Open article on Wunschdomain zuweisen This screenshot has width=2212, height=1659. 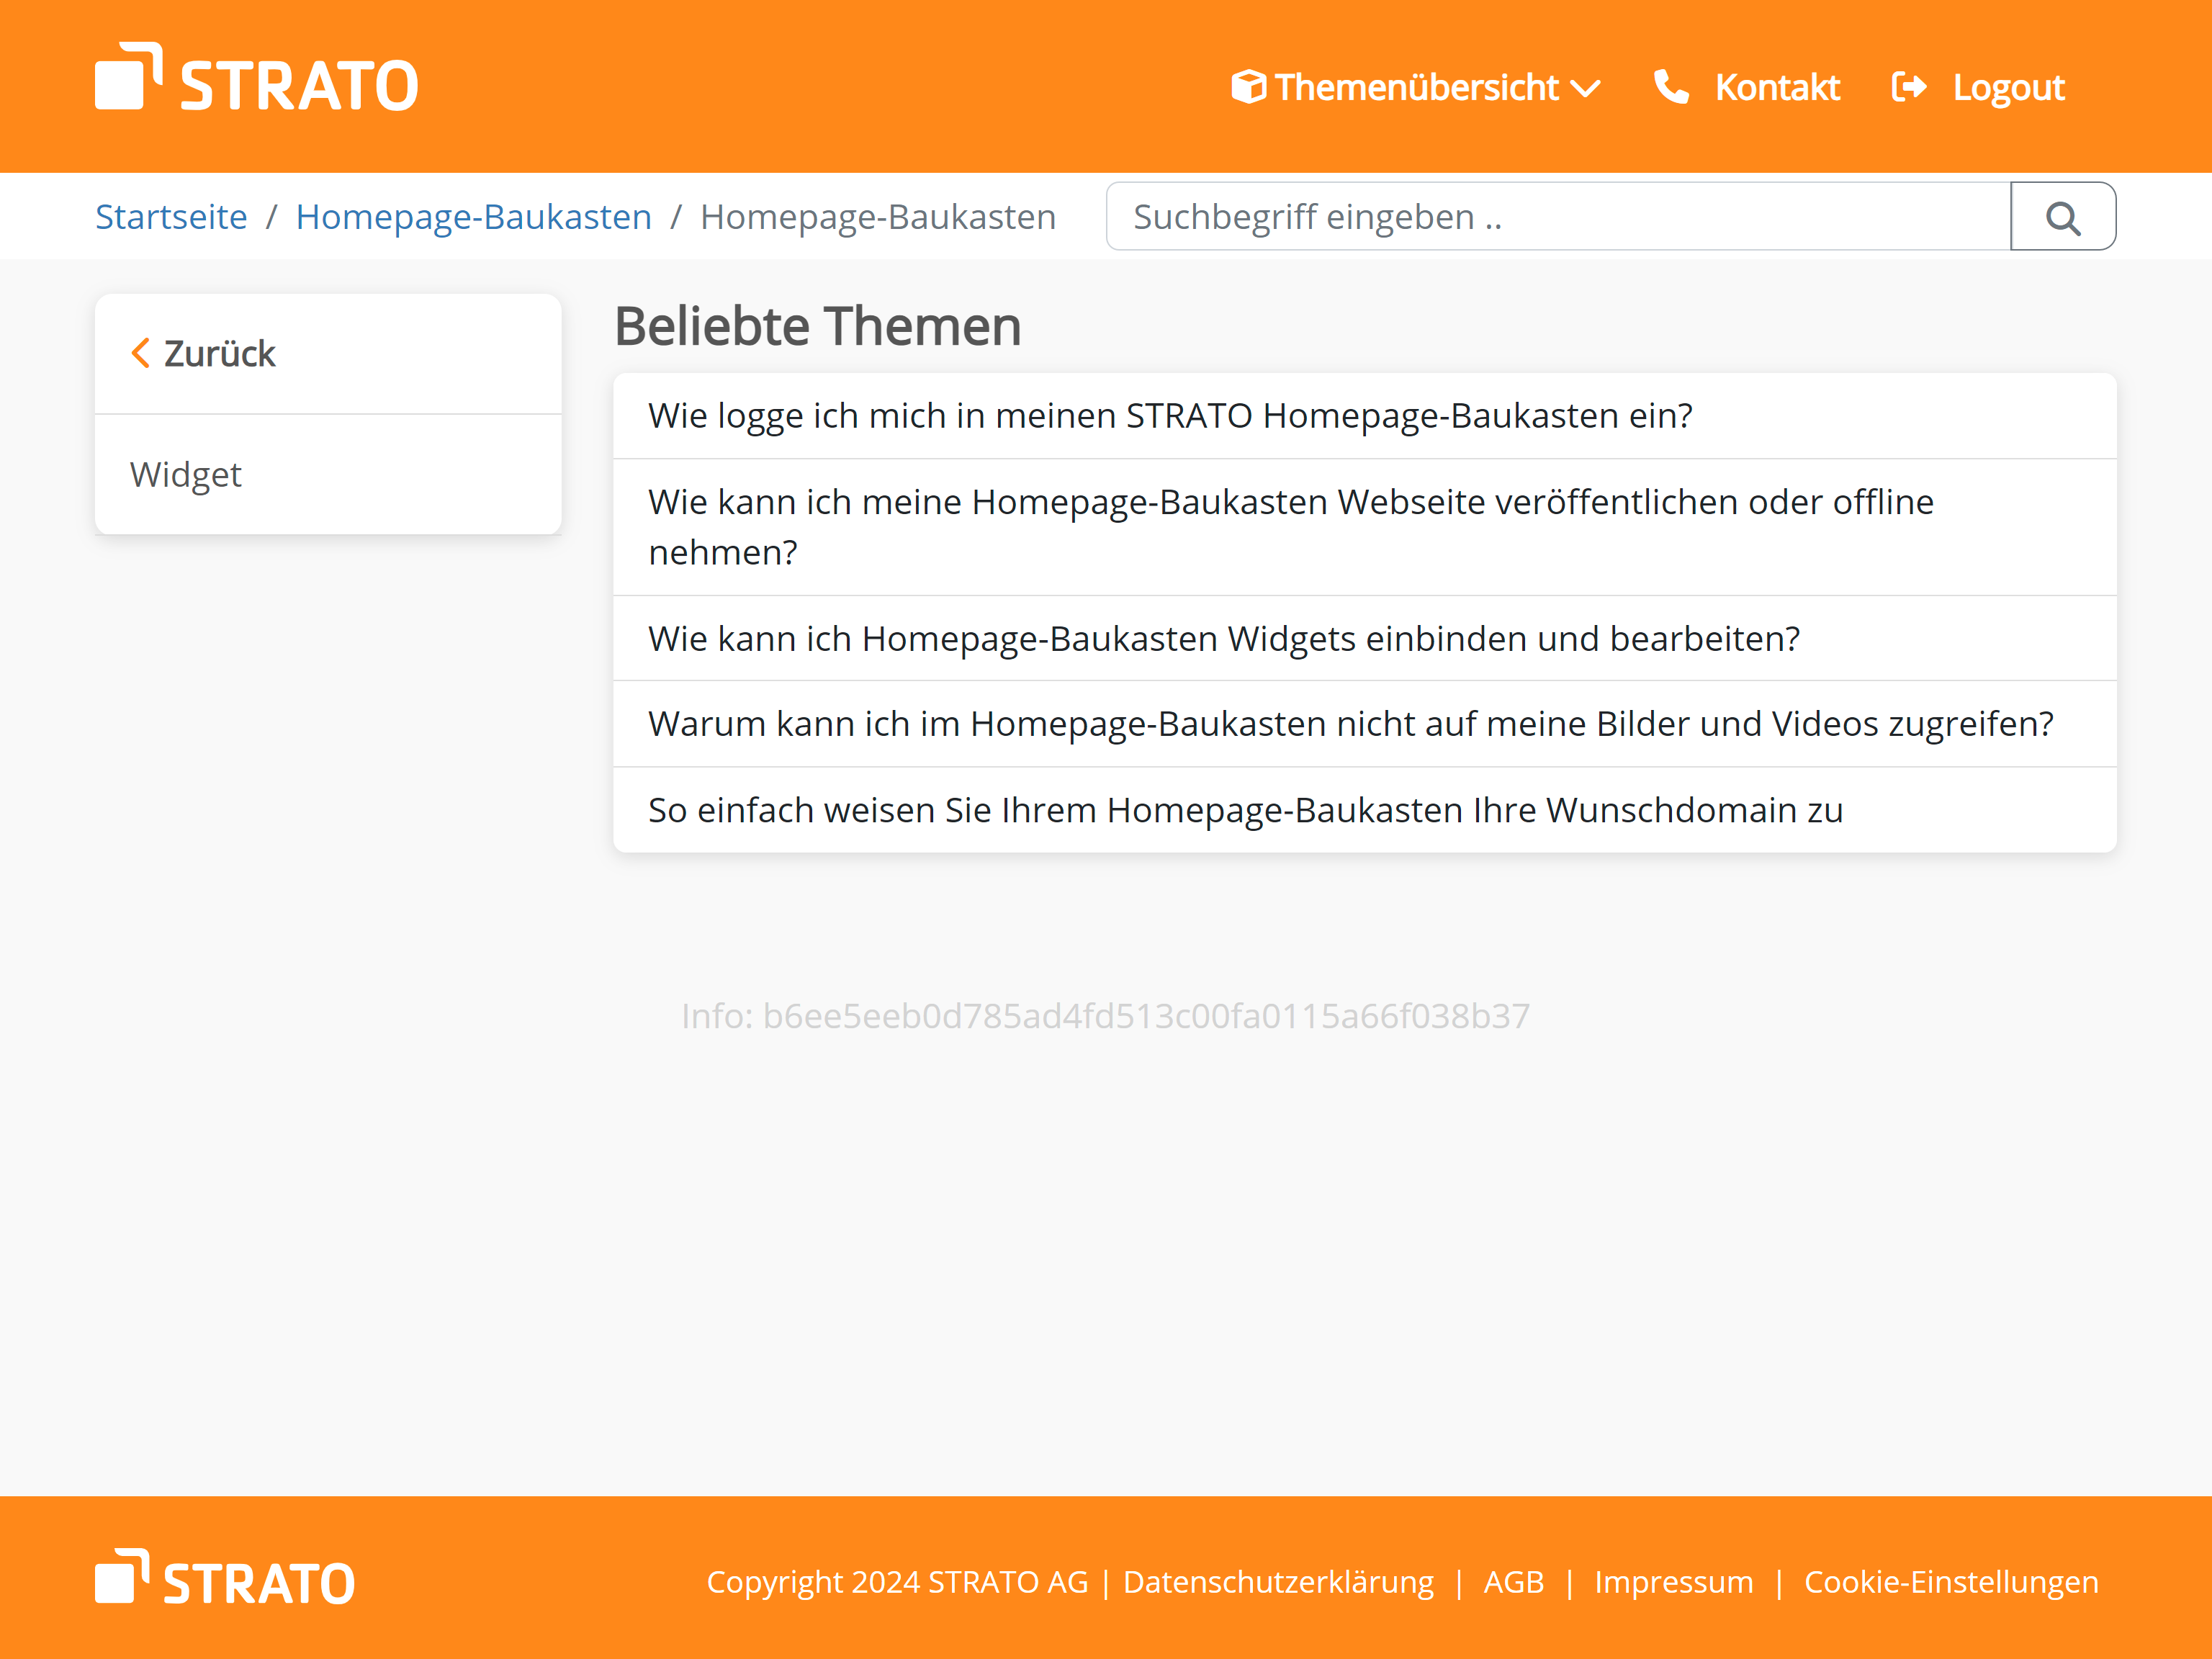pos(1365,810)
